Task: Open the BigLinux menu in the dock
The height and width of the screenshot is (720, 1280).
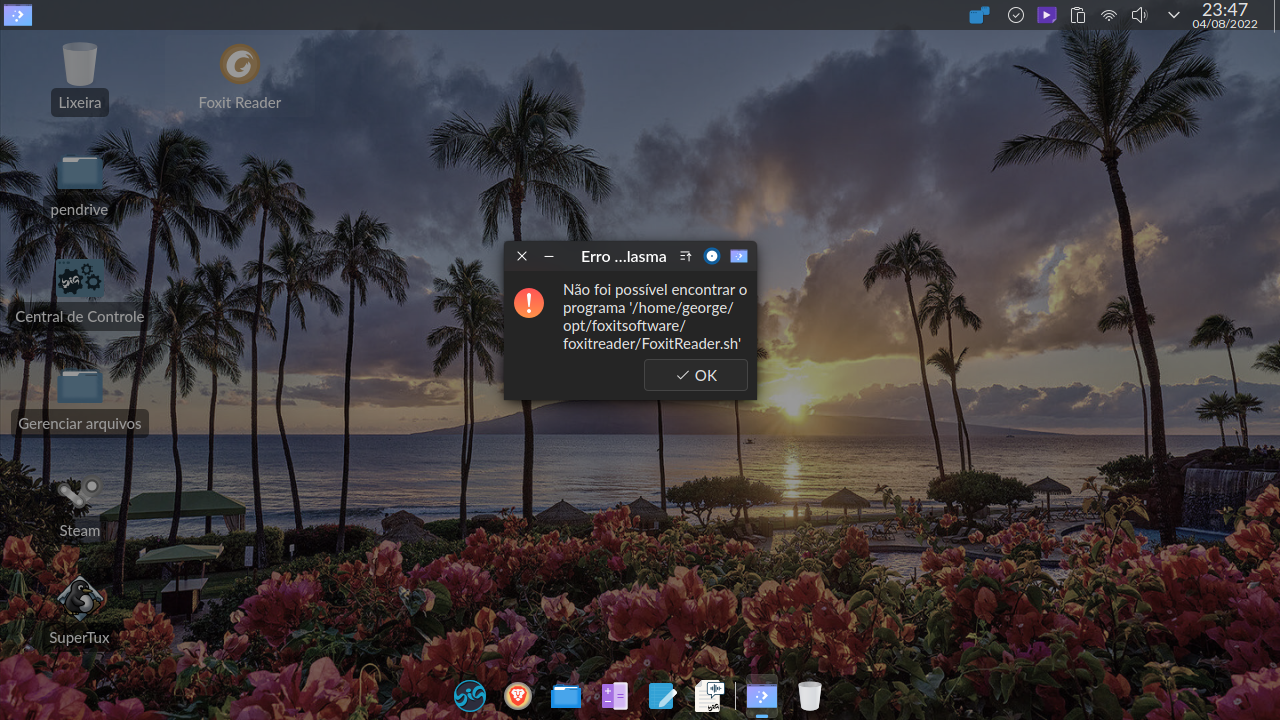Action: pyautogui.click(x=470, y=696)
